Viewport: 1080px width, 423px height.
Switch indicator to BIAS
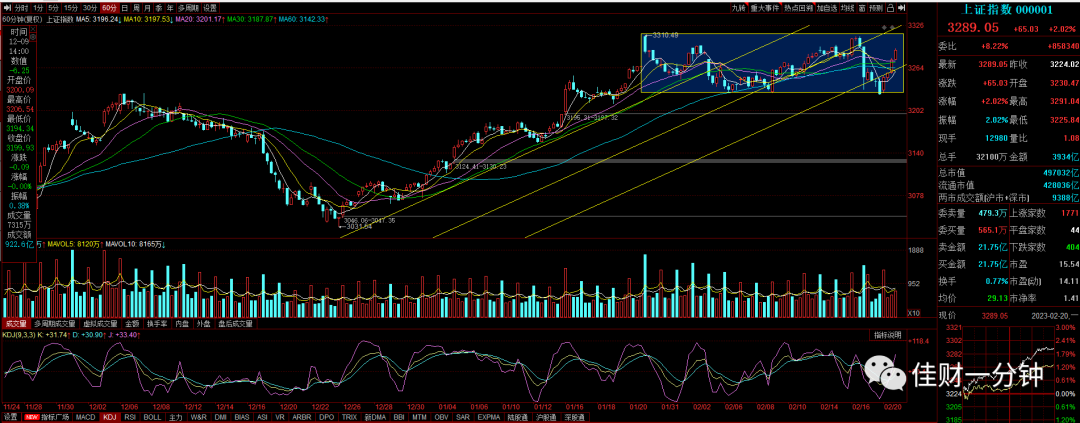pyautogui.click(x=242, y=417)
